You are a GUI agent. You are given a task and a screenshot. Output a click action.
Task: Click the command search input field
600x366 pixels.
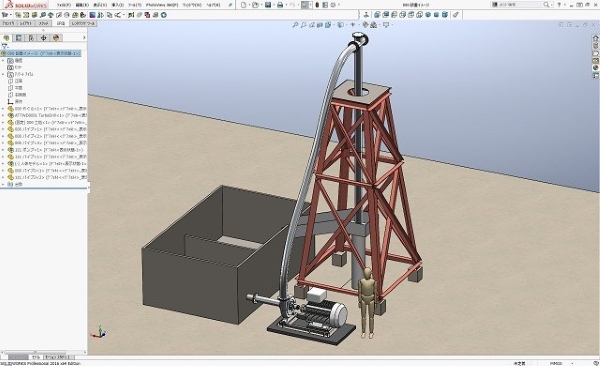[x=520, y=5]
